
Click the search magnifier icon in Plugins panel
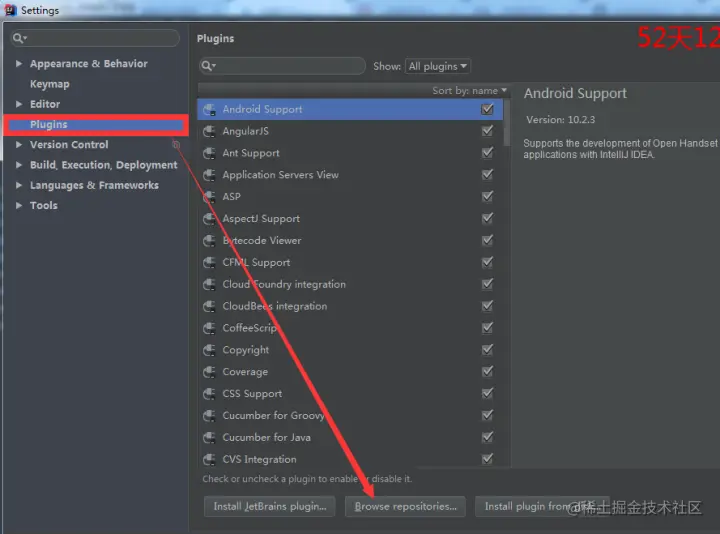208,66
